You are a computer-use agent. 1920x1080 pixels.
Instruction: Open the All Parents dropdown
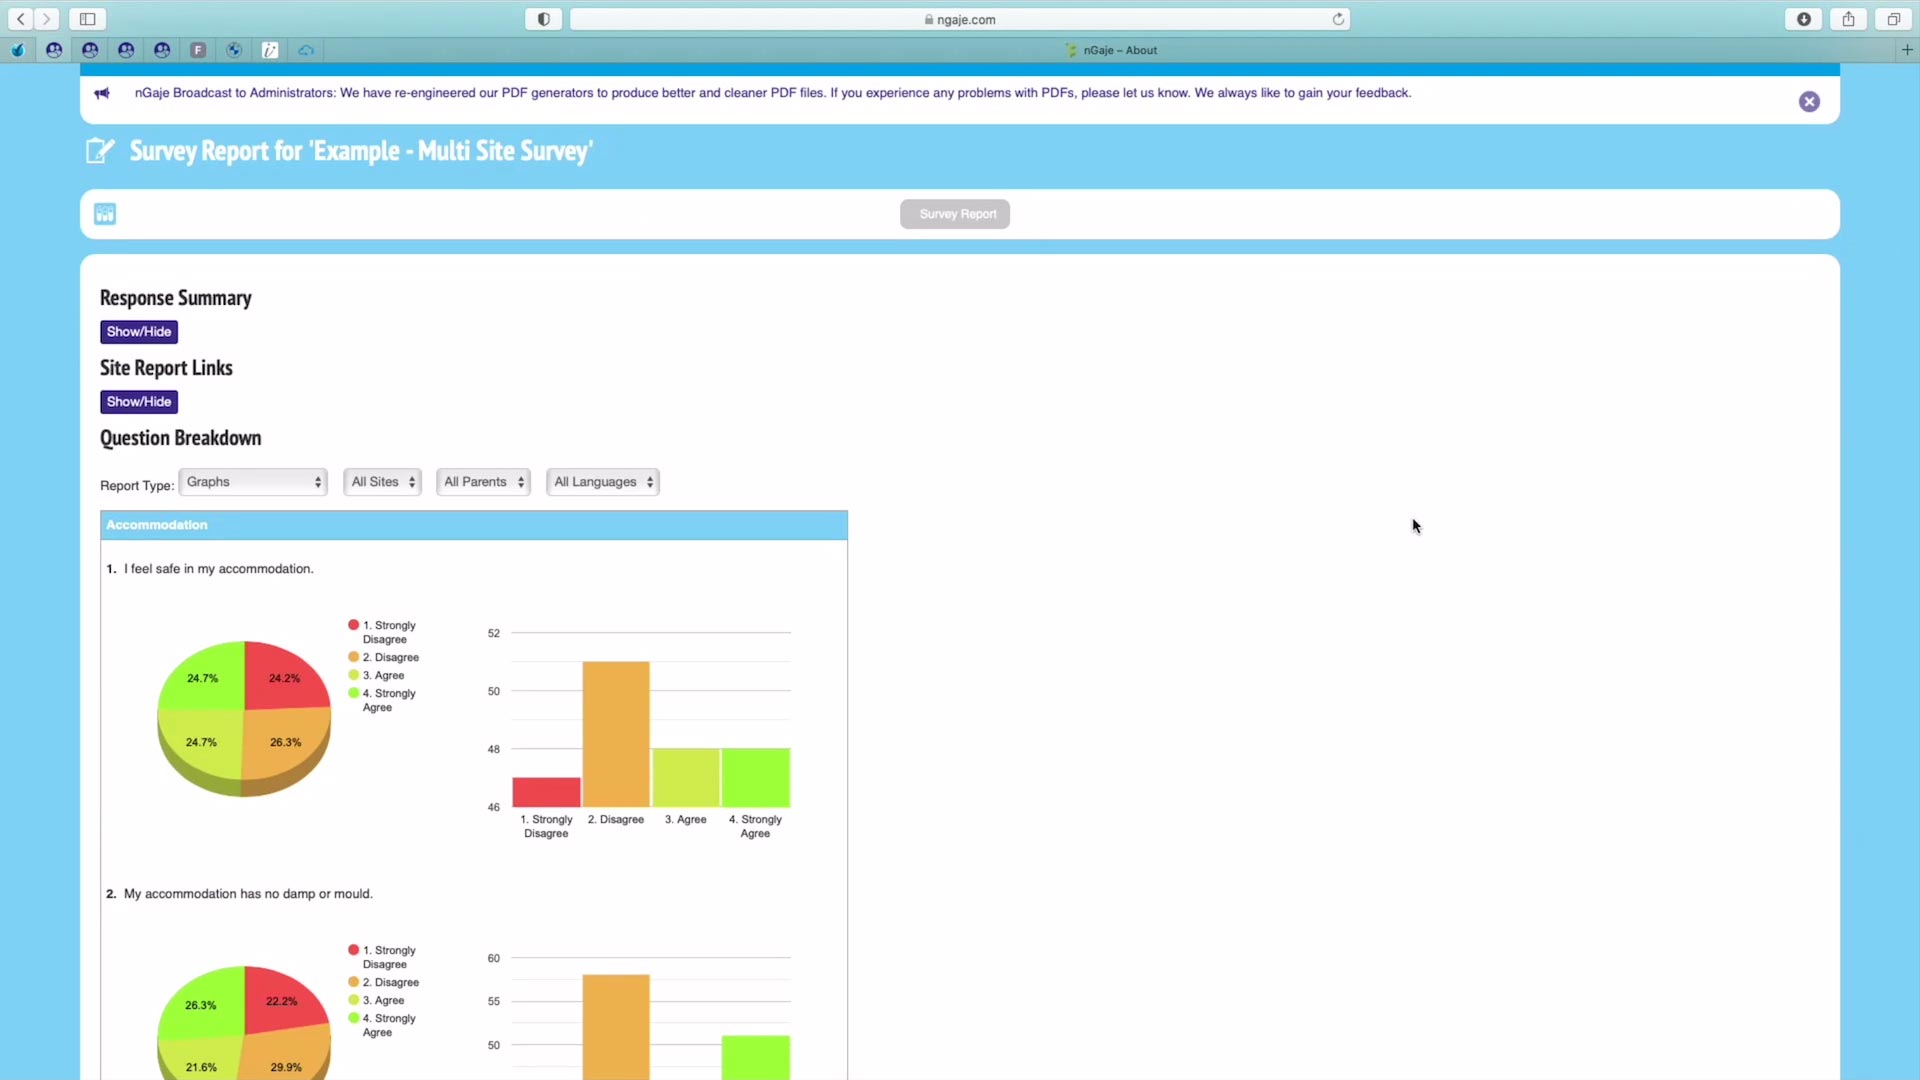click(x=483, y=482)
